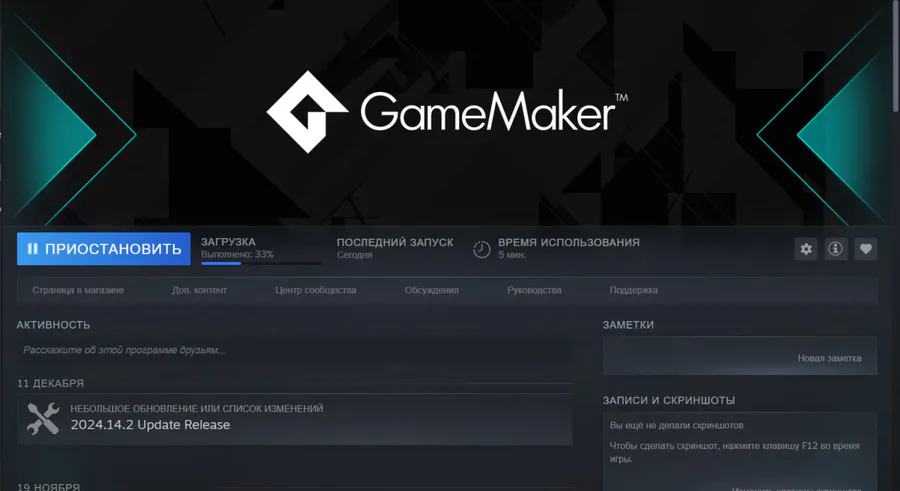Click the Заметки section heading
Screen dimensions: 900x491
point(628,325)
